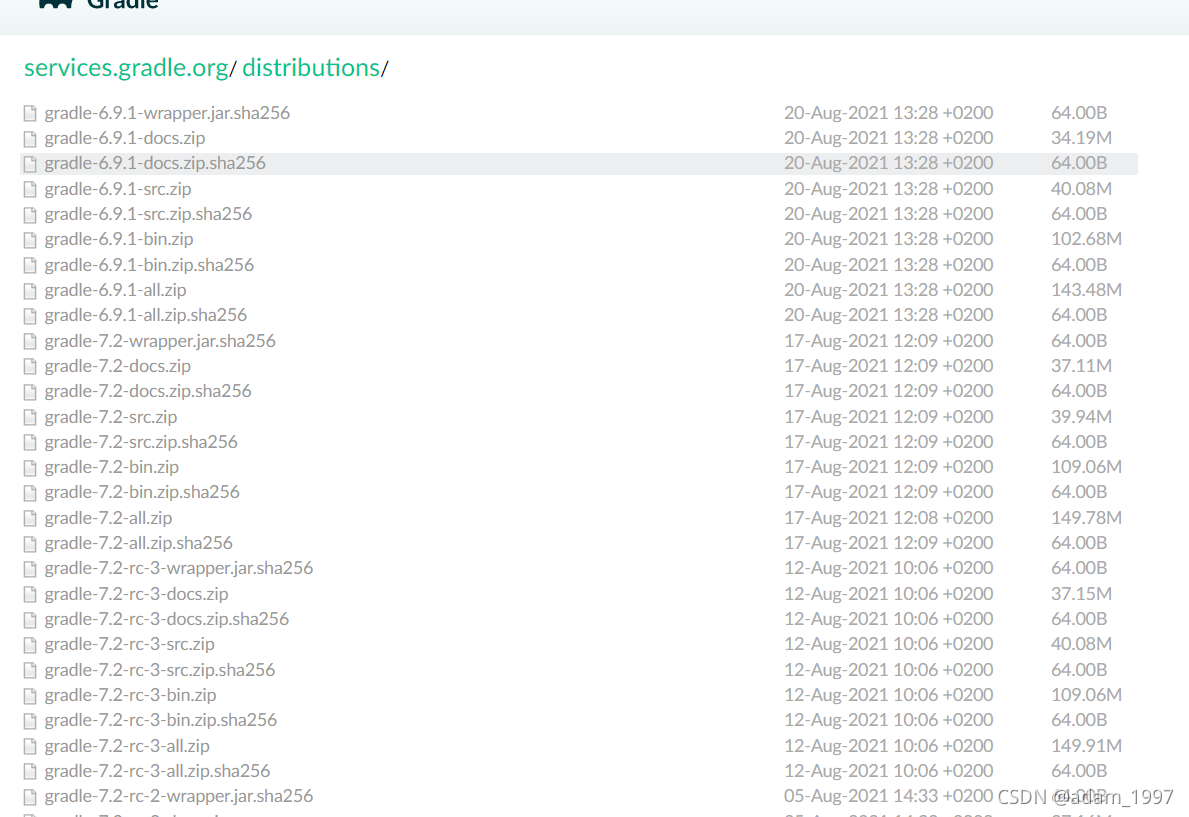Click file icon beside gradle-7.2-bin.zip.sha256
Image resolution: width=1189 pixels, height=817 pixels.
pyautogui.click(x=30, y=493)
